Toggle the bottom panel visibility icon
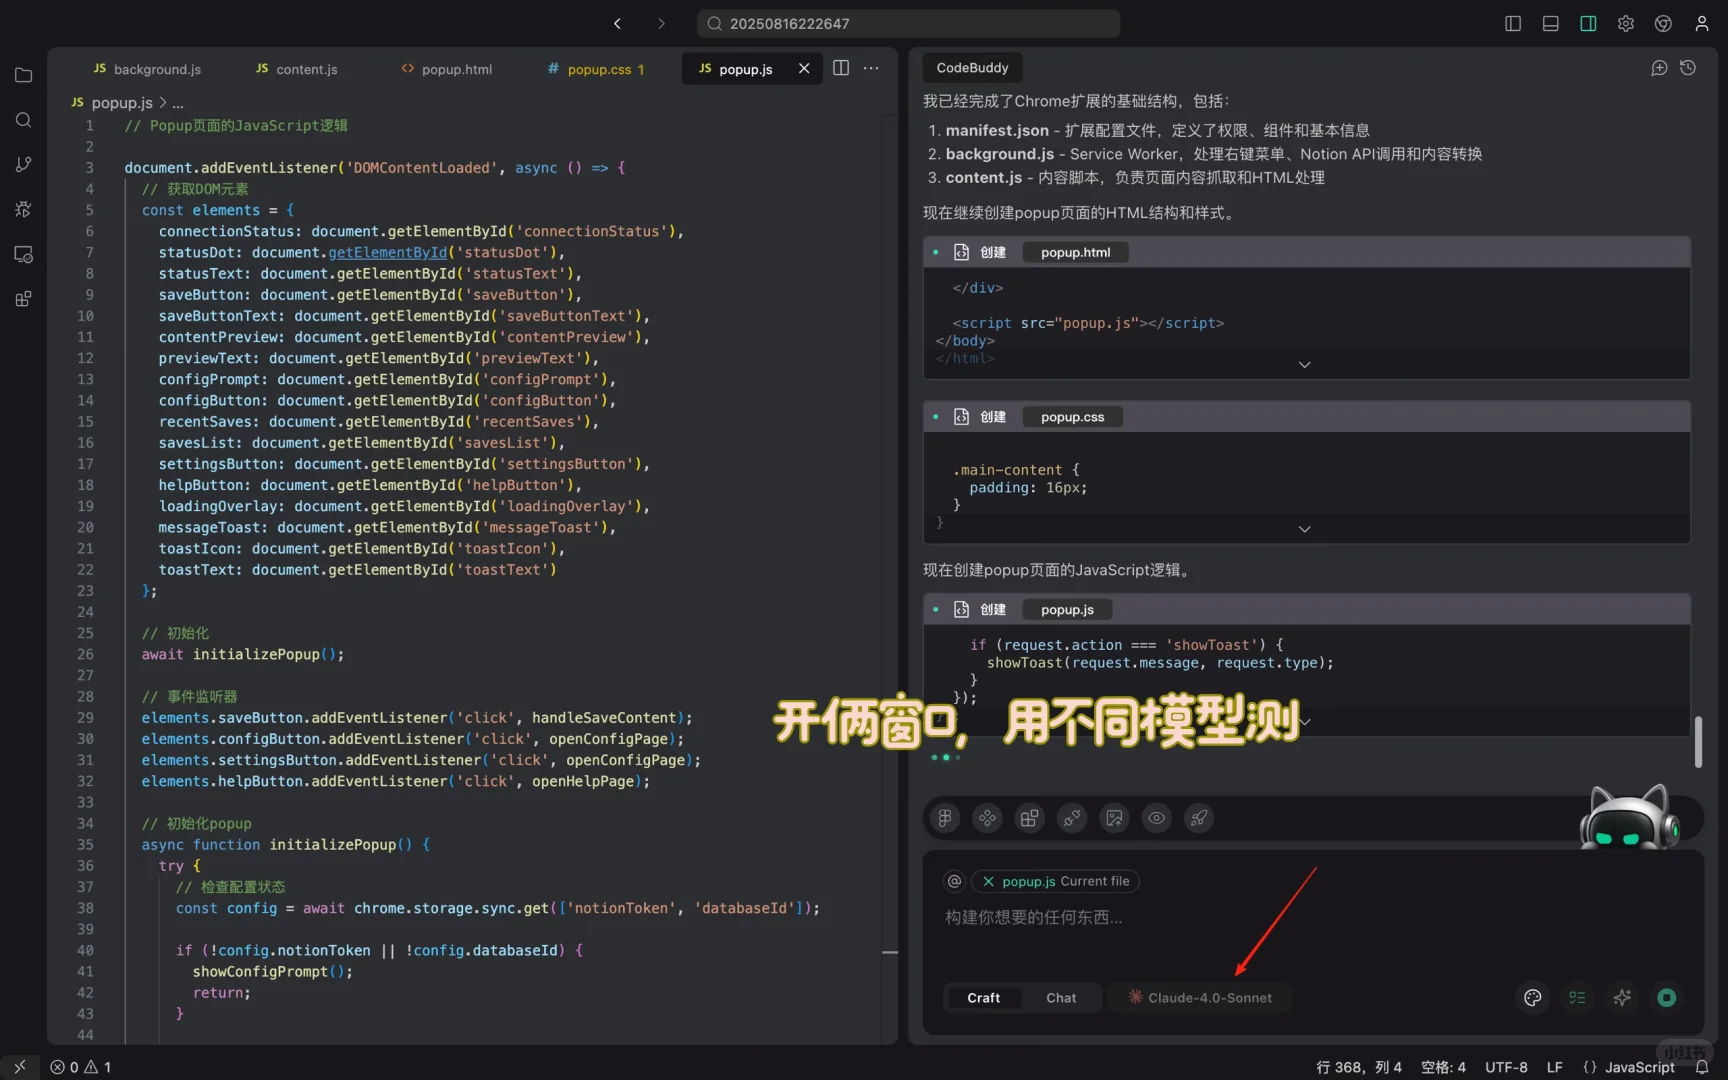 [1550, 23]
